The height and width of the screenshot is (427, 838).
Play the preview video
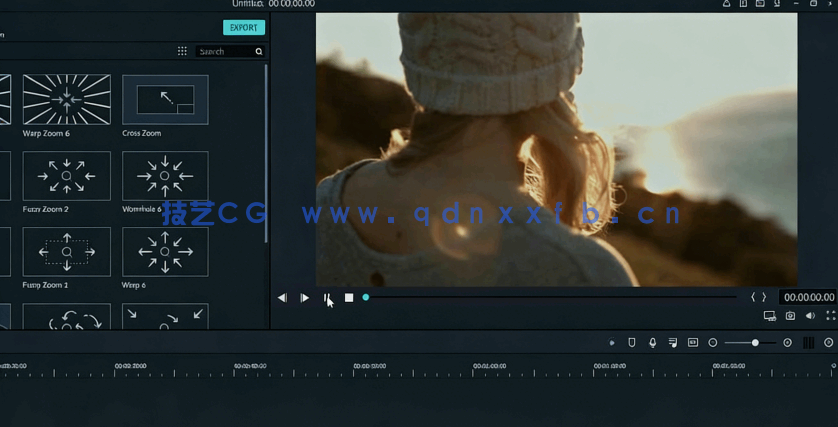click(305, 298)
